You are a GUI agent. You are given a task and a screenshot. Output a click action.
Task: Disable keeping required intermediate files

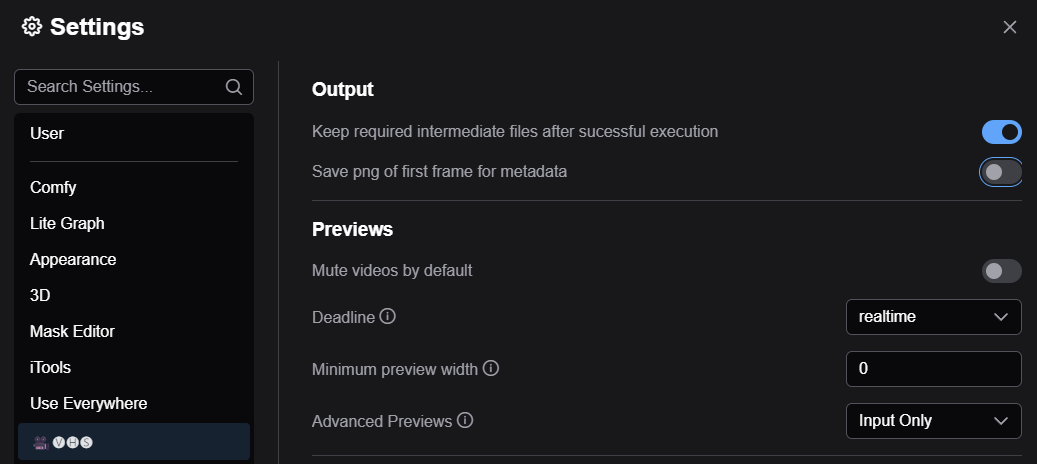tap(1001, 131)
